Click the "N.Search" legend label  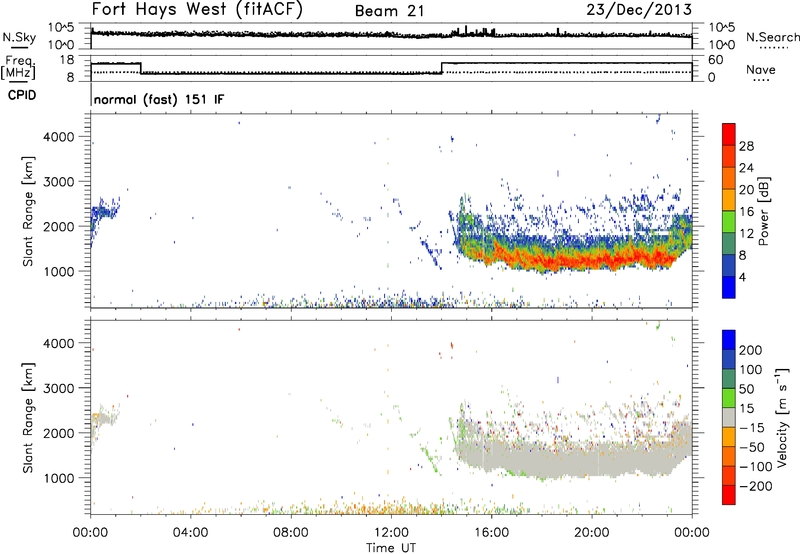click(773, 37)
